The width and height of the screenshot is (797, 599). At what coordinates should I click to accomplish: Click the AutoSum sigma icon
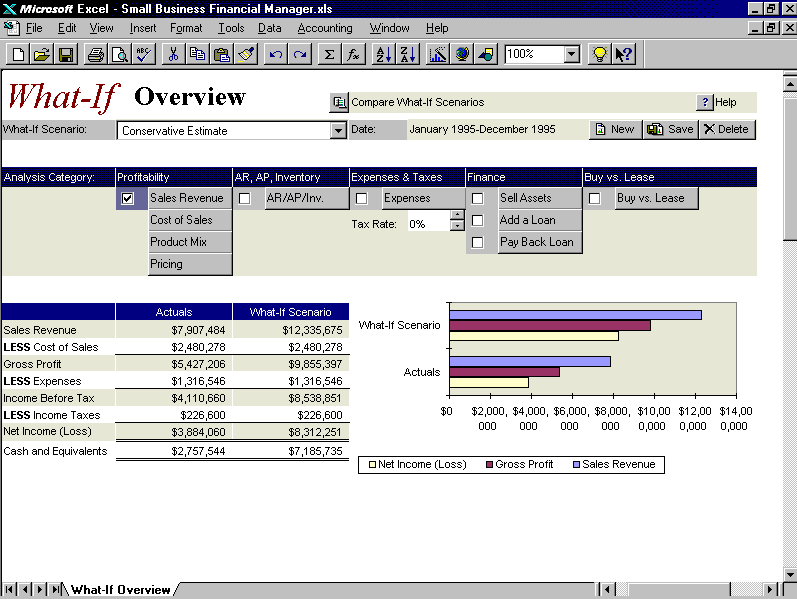(329, 54)
